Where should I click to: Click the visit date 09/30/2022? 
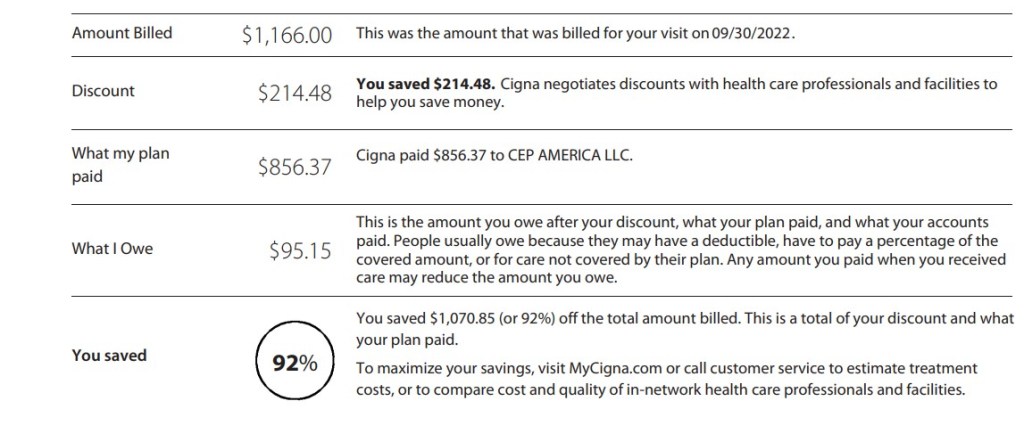pos(750,33)
